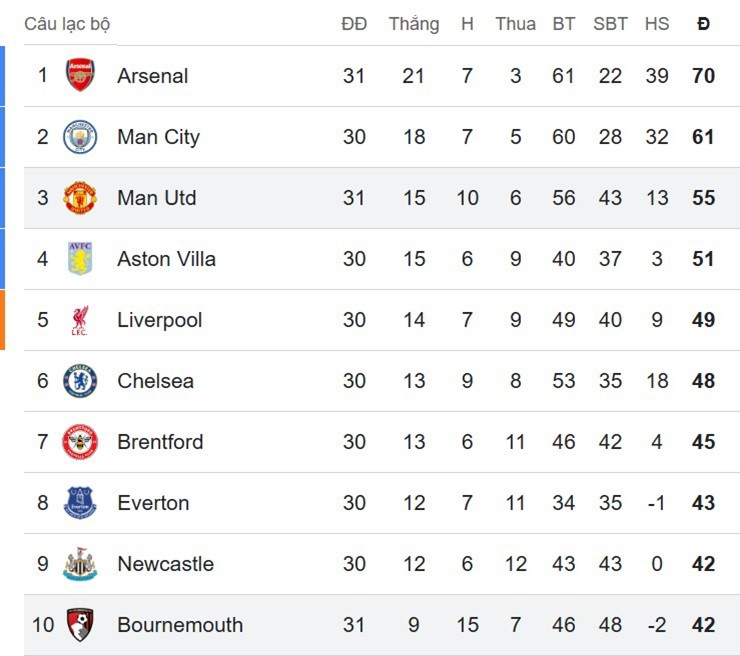Click the Arsenal club crest icon

80,76
